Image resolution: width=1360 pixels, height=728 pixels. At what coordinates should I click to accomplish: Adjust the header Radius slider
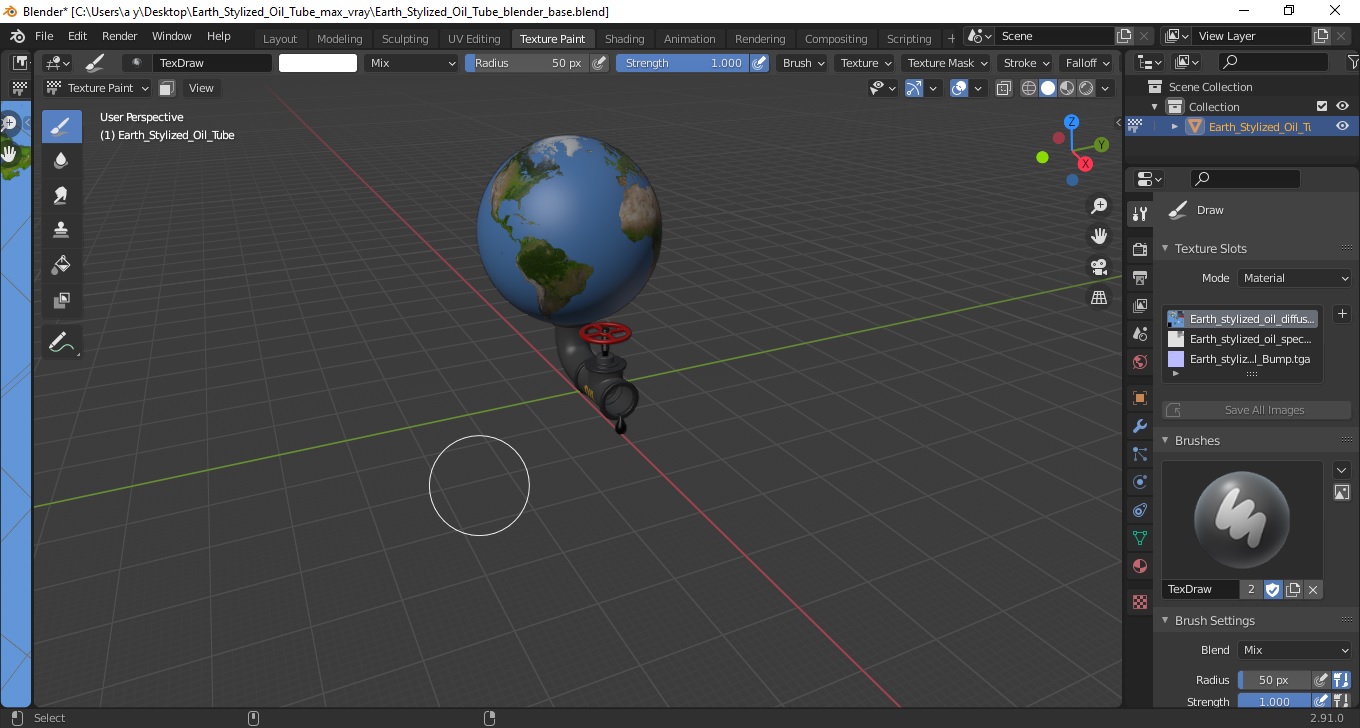coord(527,63)
